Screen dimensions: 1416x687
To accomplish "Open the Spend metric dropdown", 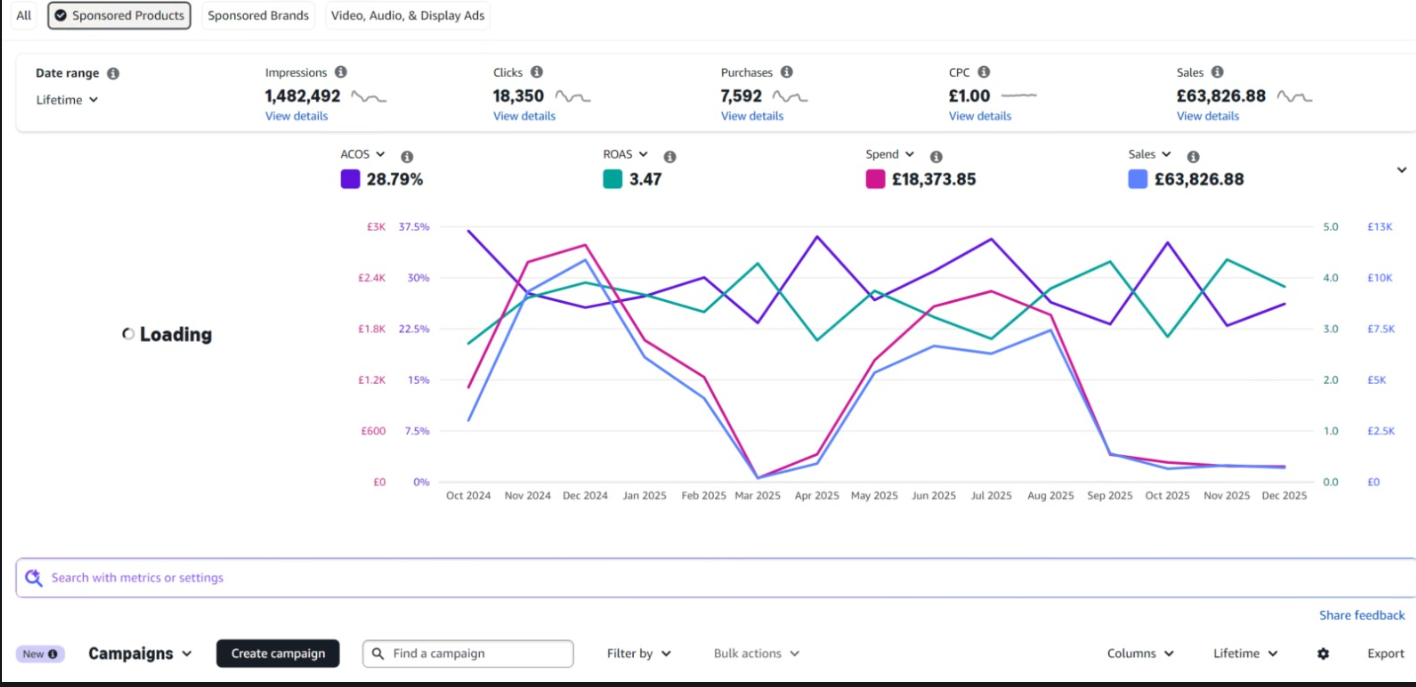I will point(890,154).
